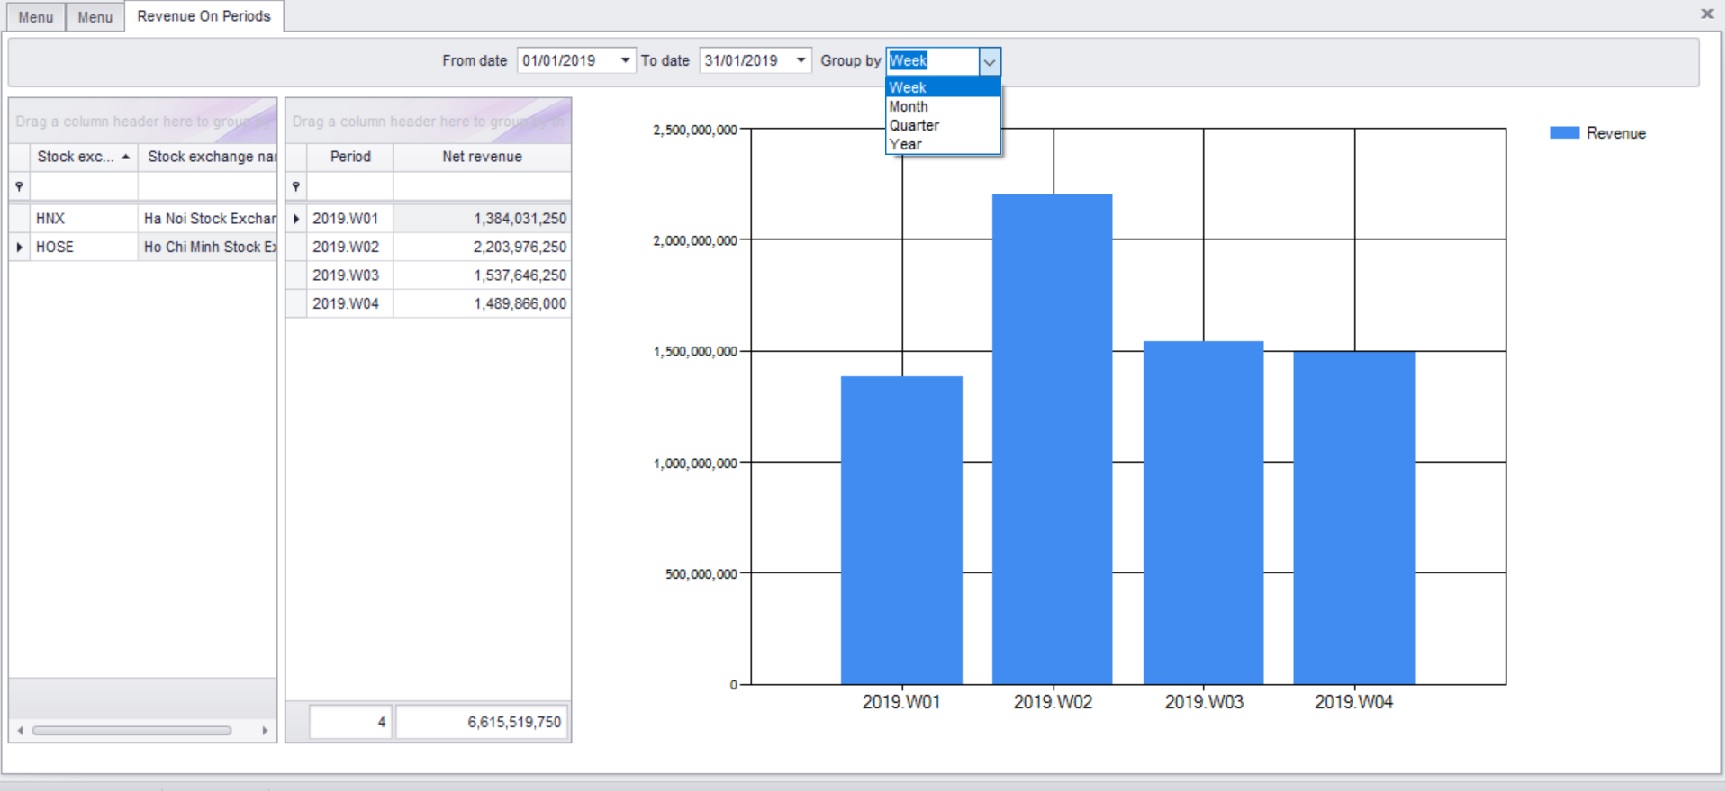The width and height of the screenshot is (1725, 791).
Task: Select net revenue 1,384,031,250 cell
Action: 482,218
